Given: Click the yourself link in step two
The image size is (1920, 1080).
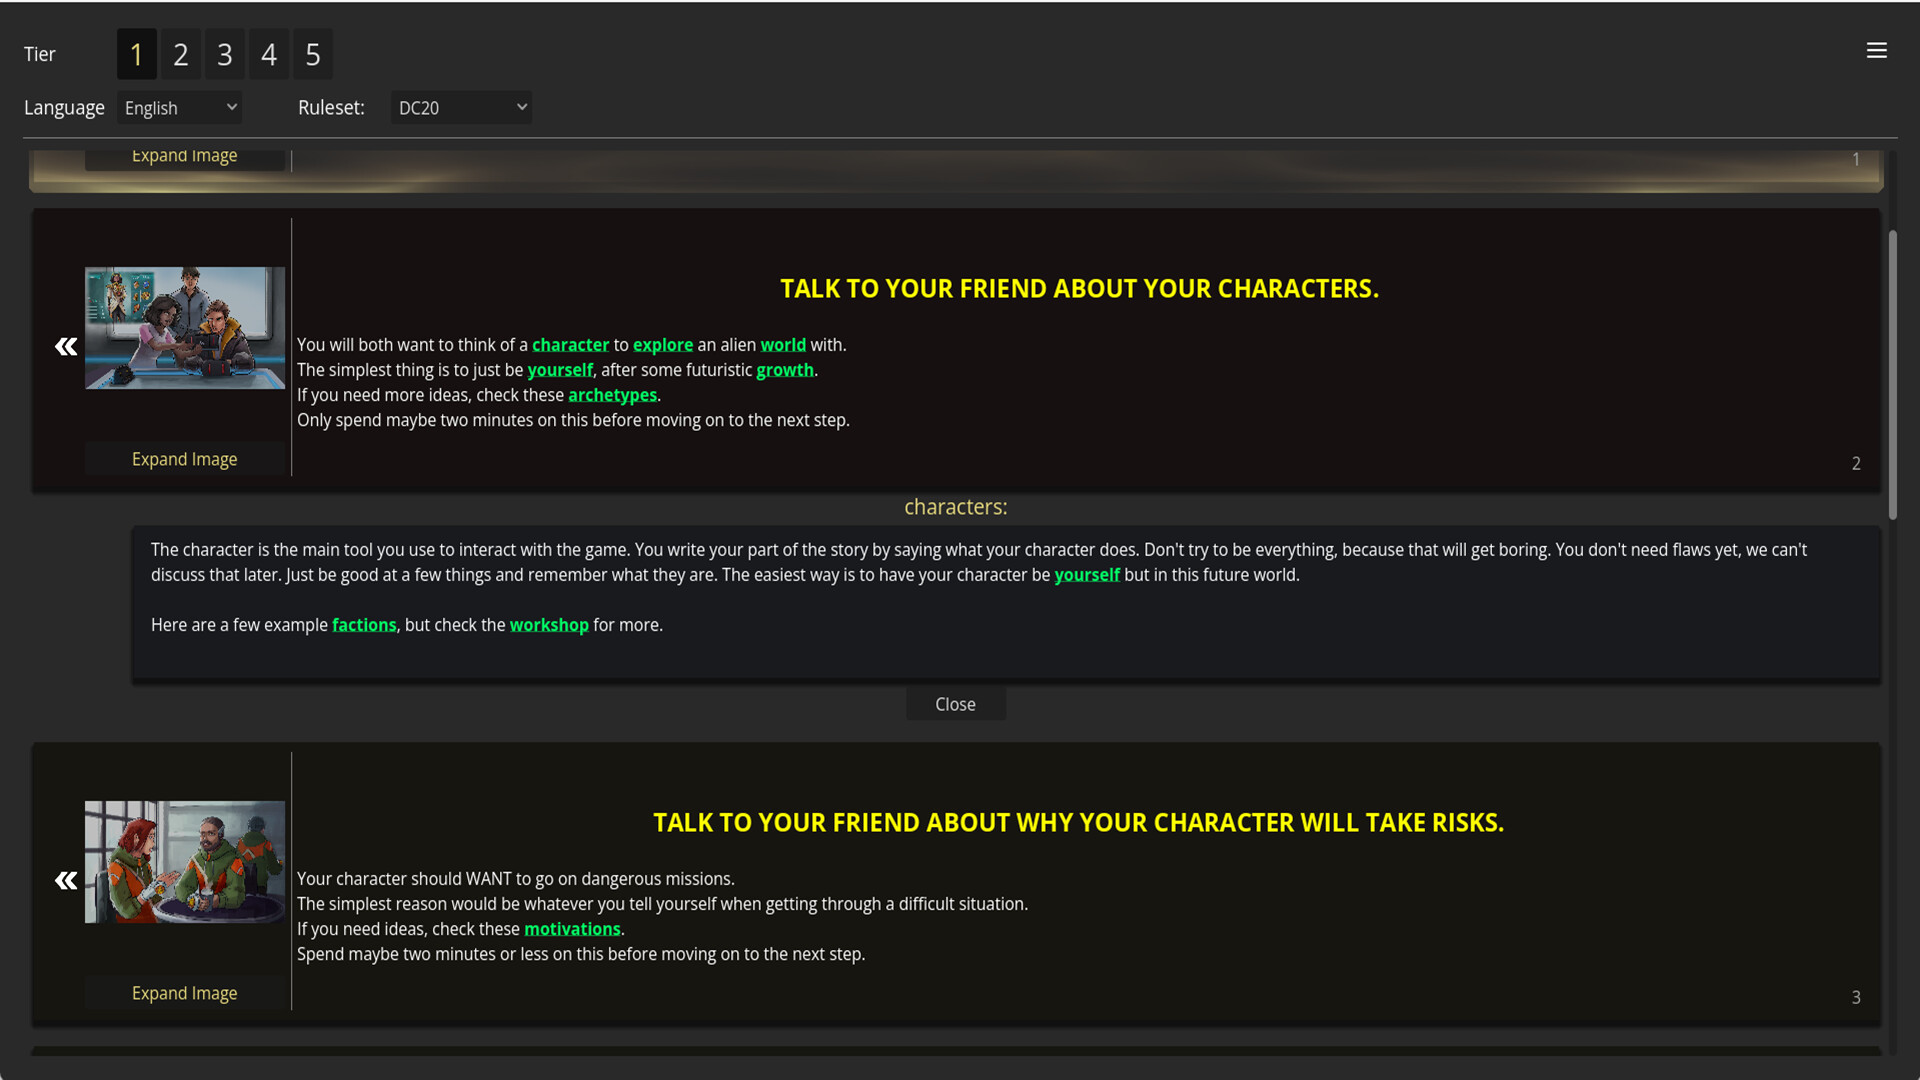Looking at the screenshot, I should (559, 370).
